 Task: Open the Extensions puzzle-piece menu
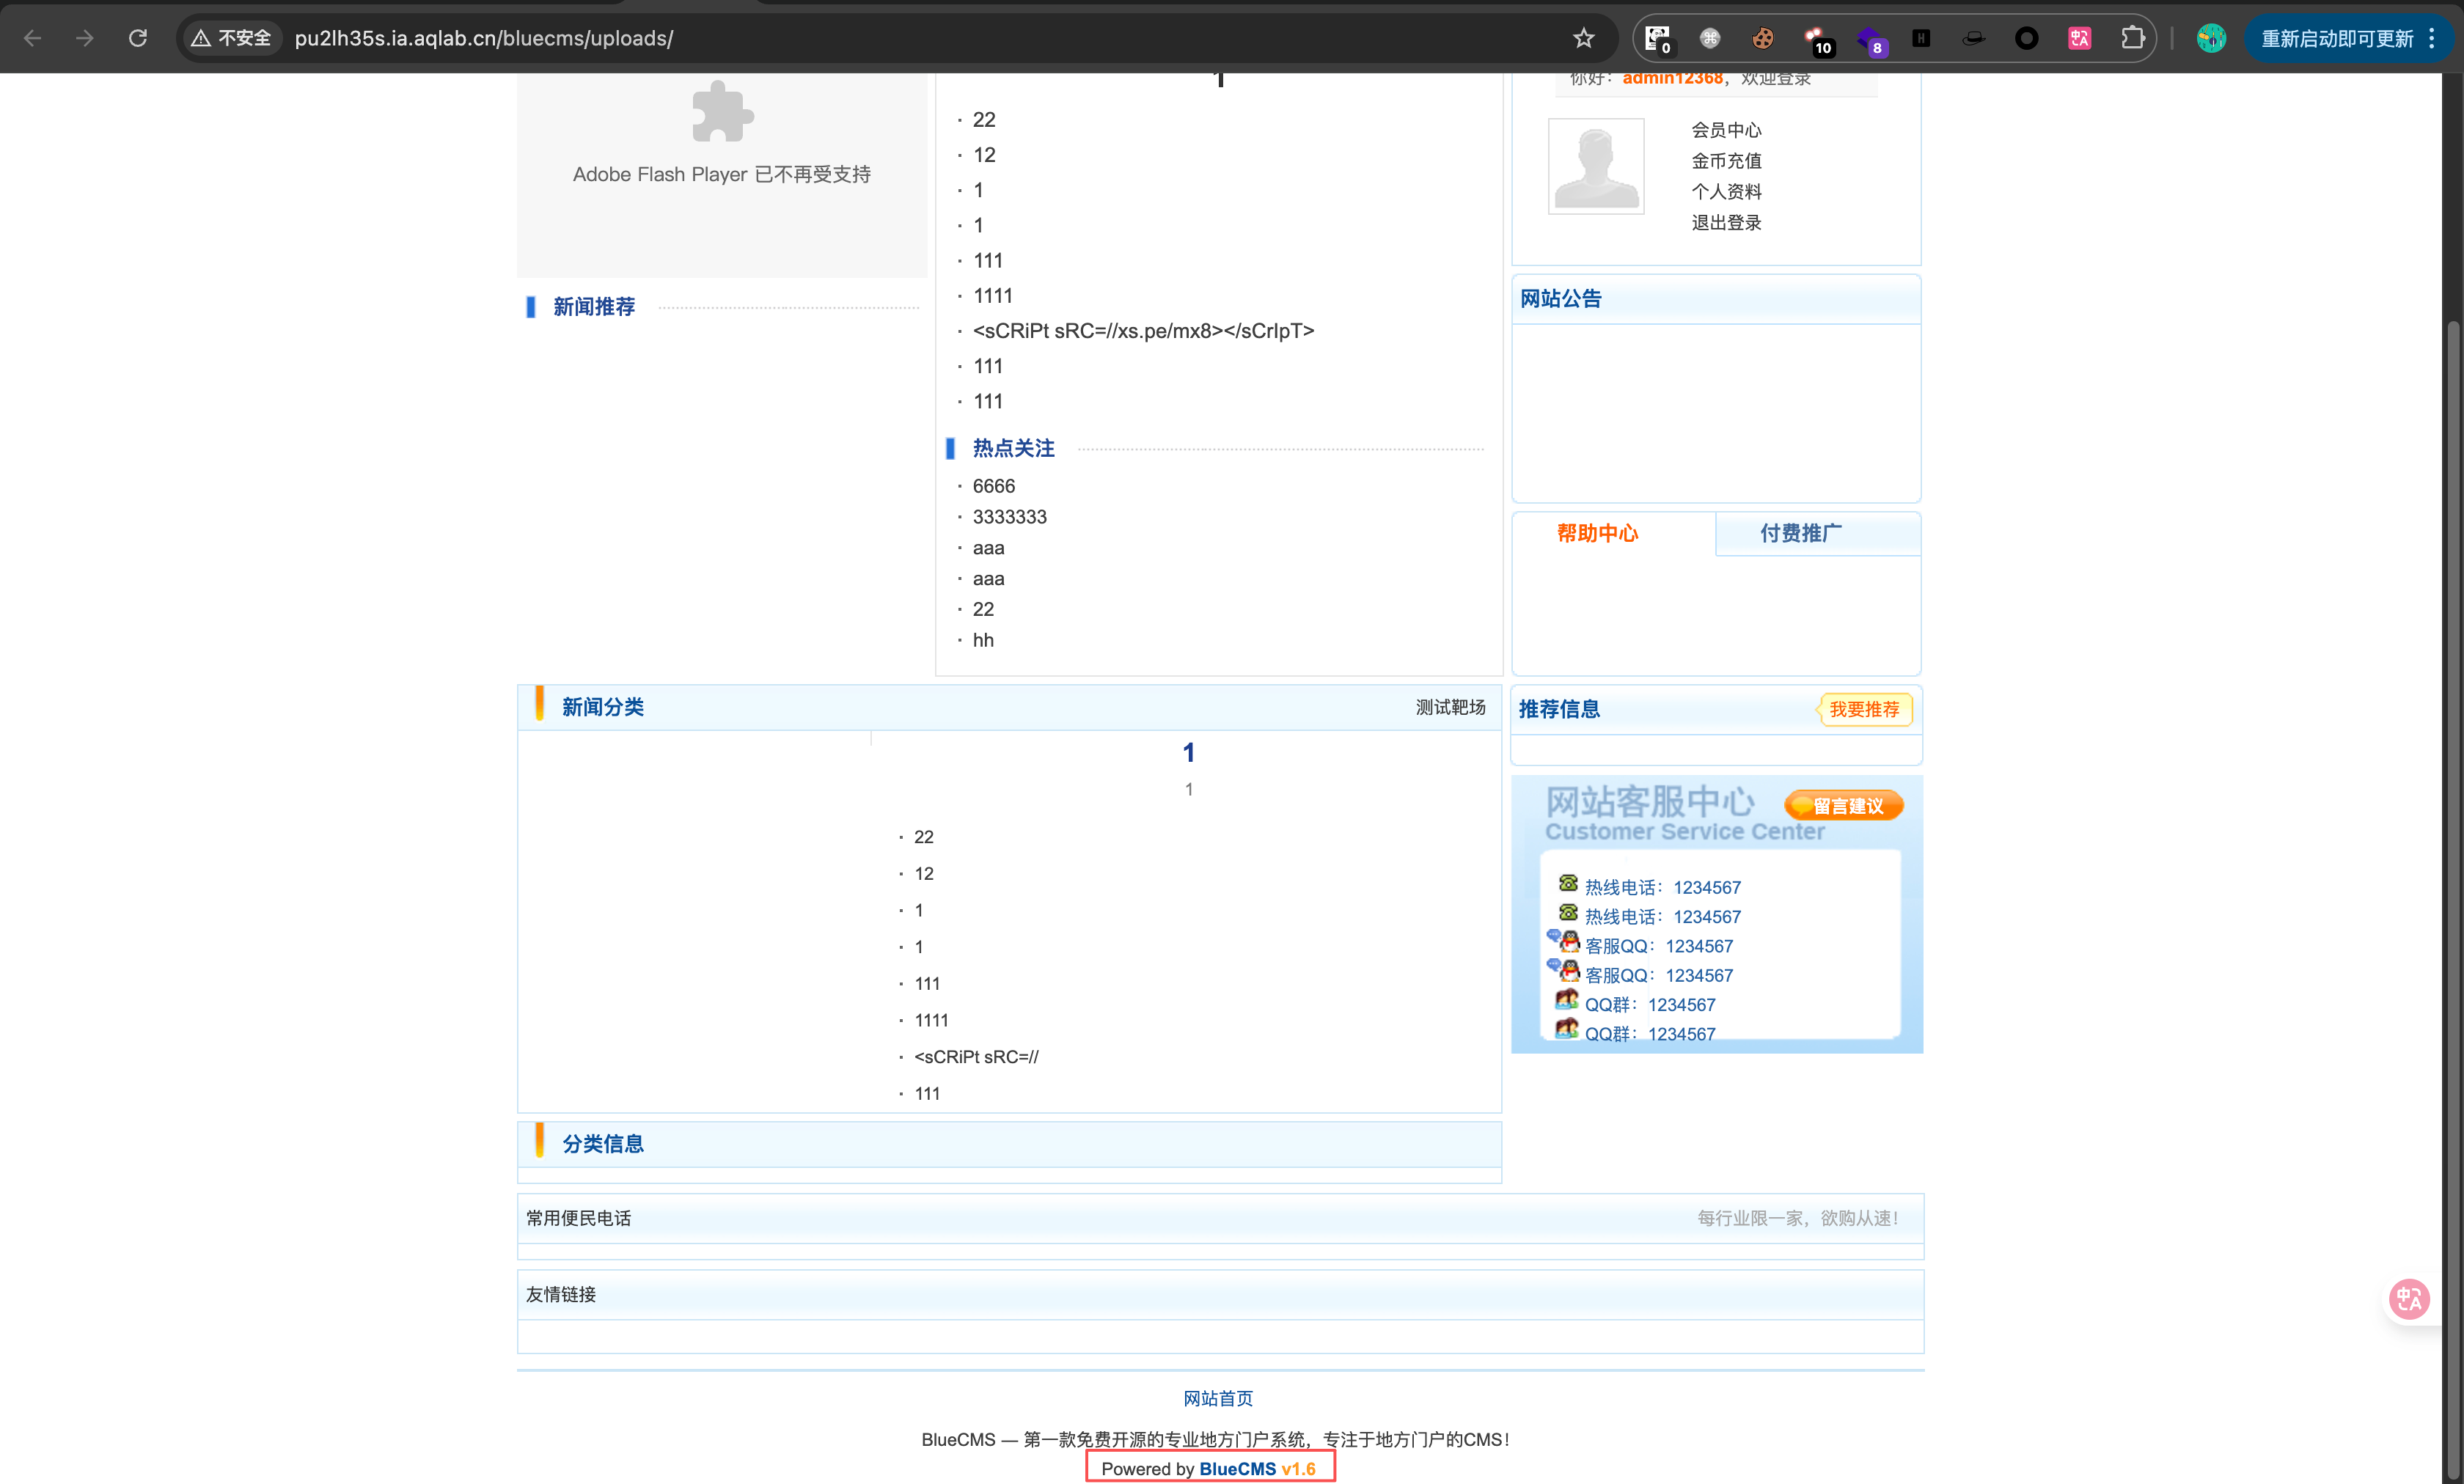[x=2132, y=38]
